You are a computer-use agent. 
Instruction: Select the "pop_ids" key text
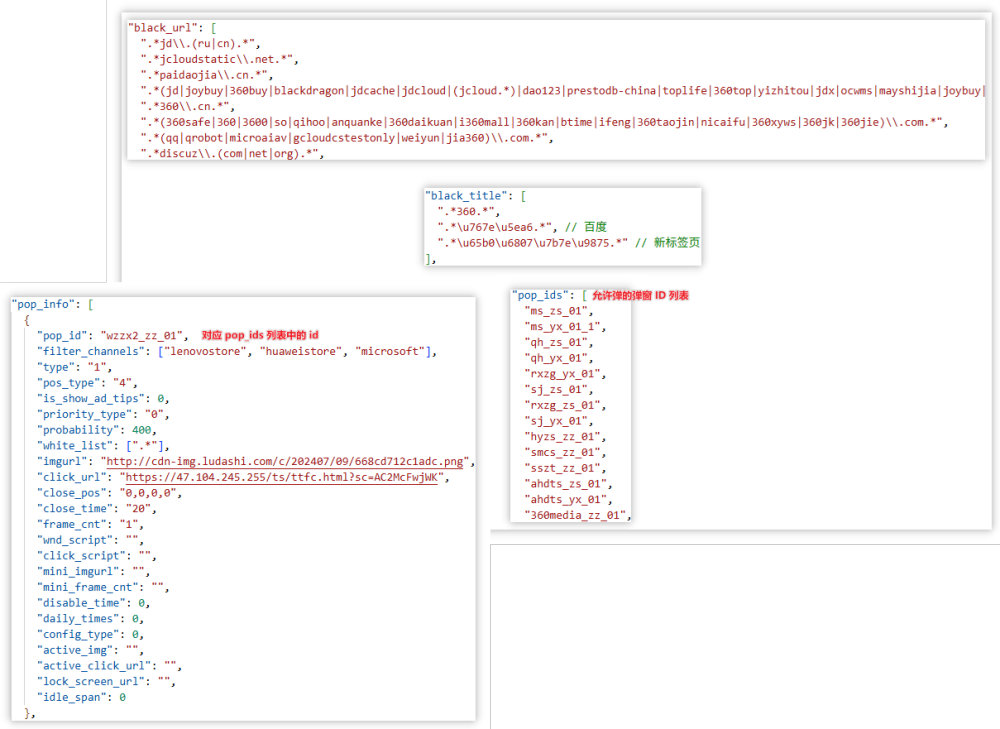pyautogui.click(x=541, y=295)
